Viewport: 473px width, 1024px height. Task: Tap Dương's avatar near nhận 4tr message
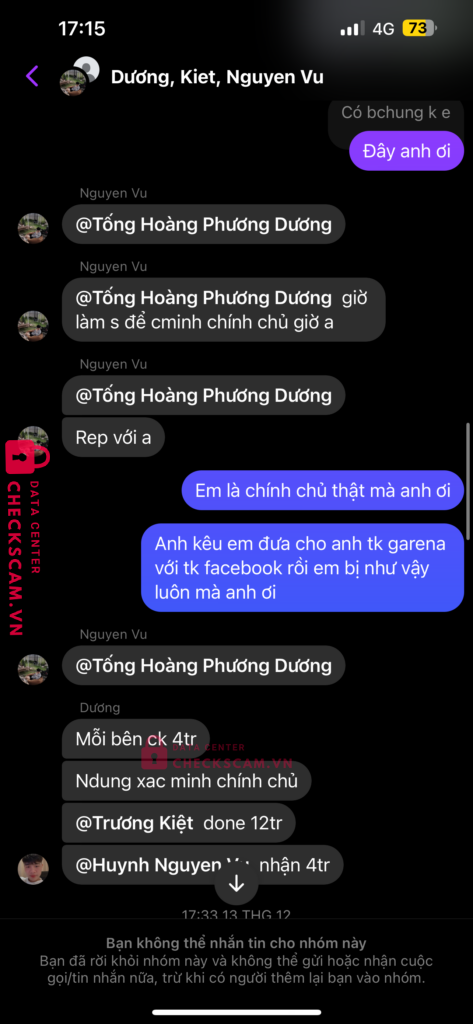pyautogui.click(x=33, y=869)
